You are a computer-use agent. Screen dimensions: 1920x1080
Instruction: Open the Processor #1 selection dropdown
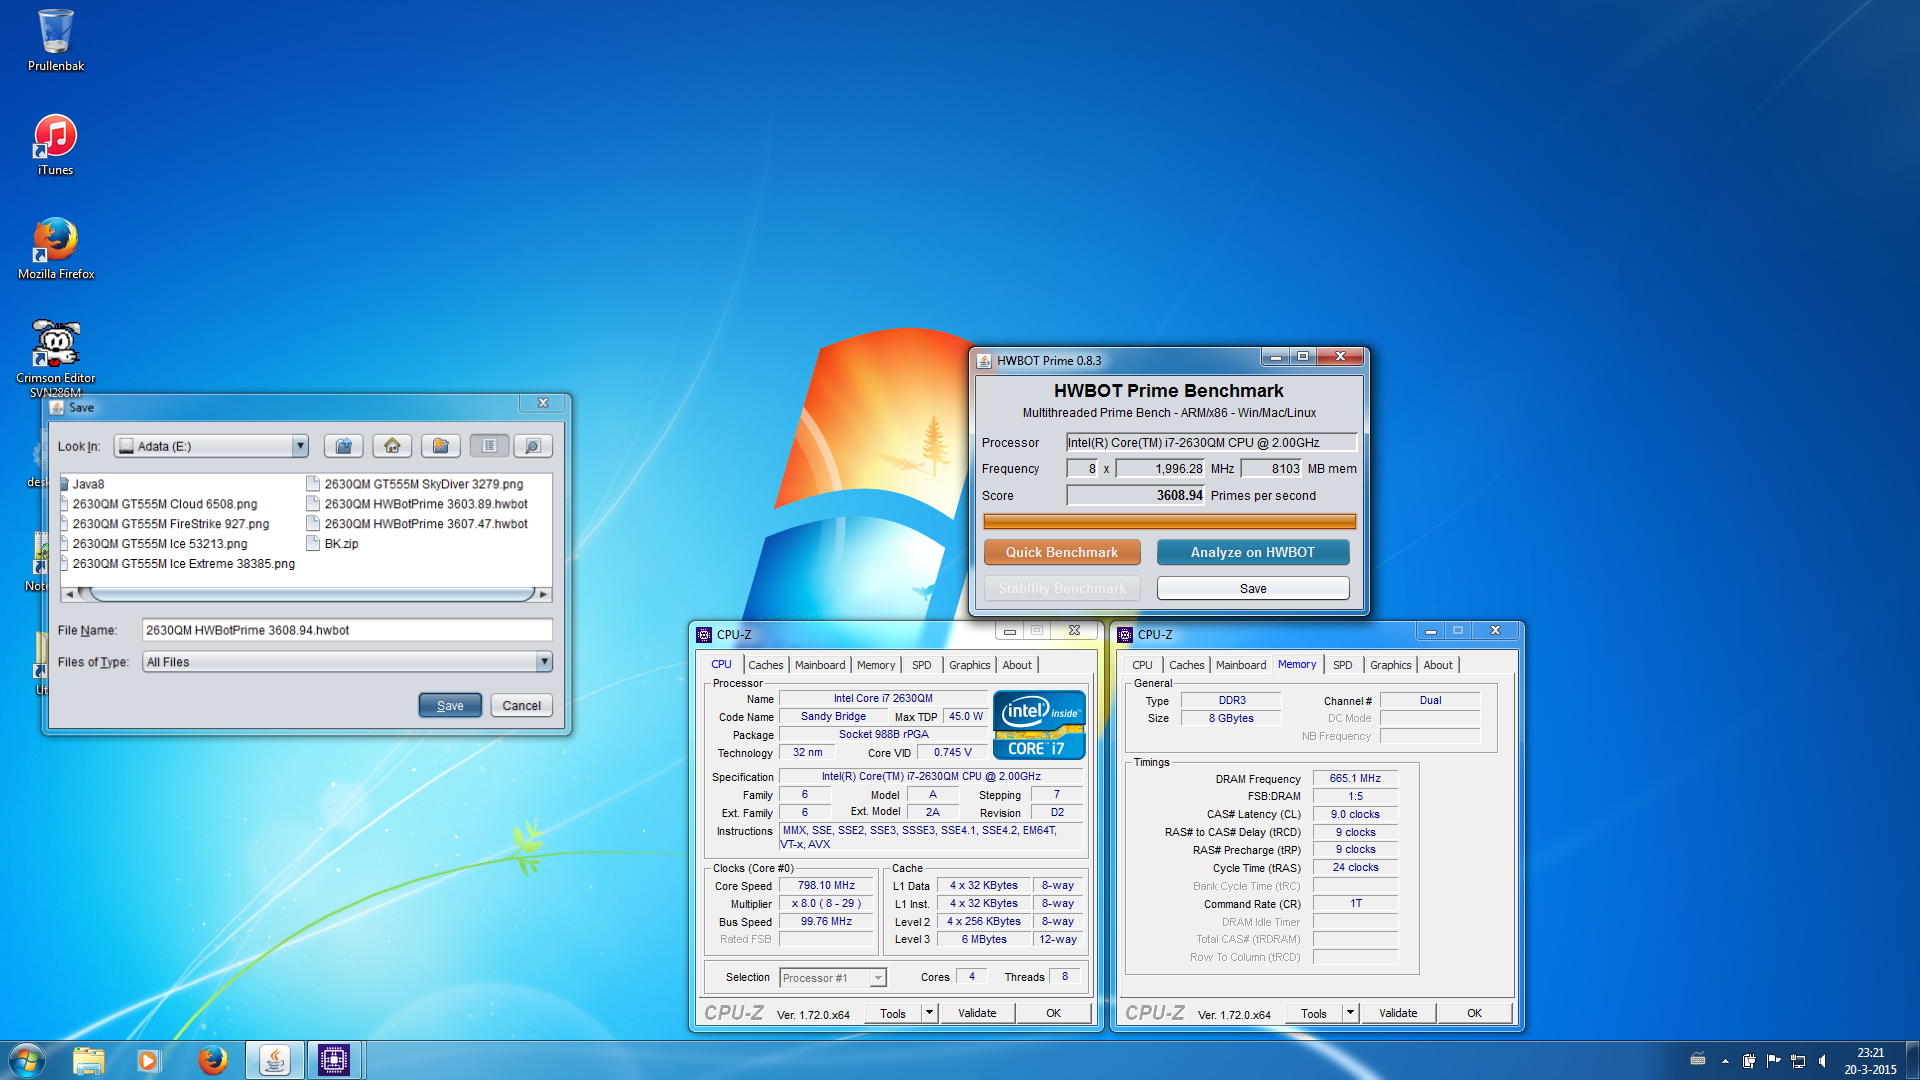878,978
